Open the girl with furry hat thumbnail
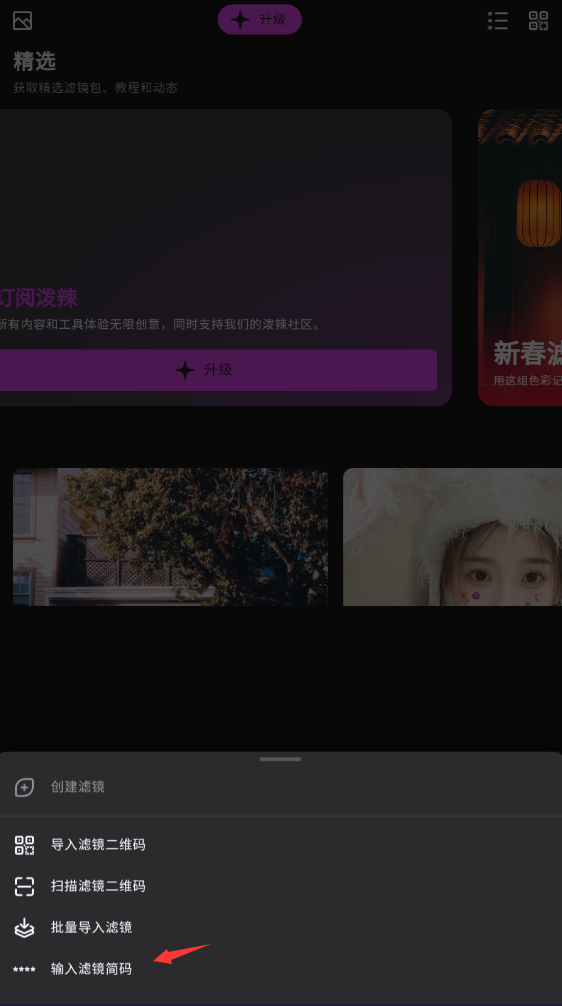Image resolution: width=562 pixels, height=1006 pixels. (452, 537)
